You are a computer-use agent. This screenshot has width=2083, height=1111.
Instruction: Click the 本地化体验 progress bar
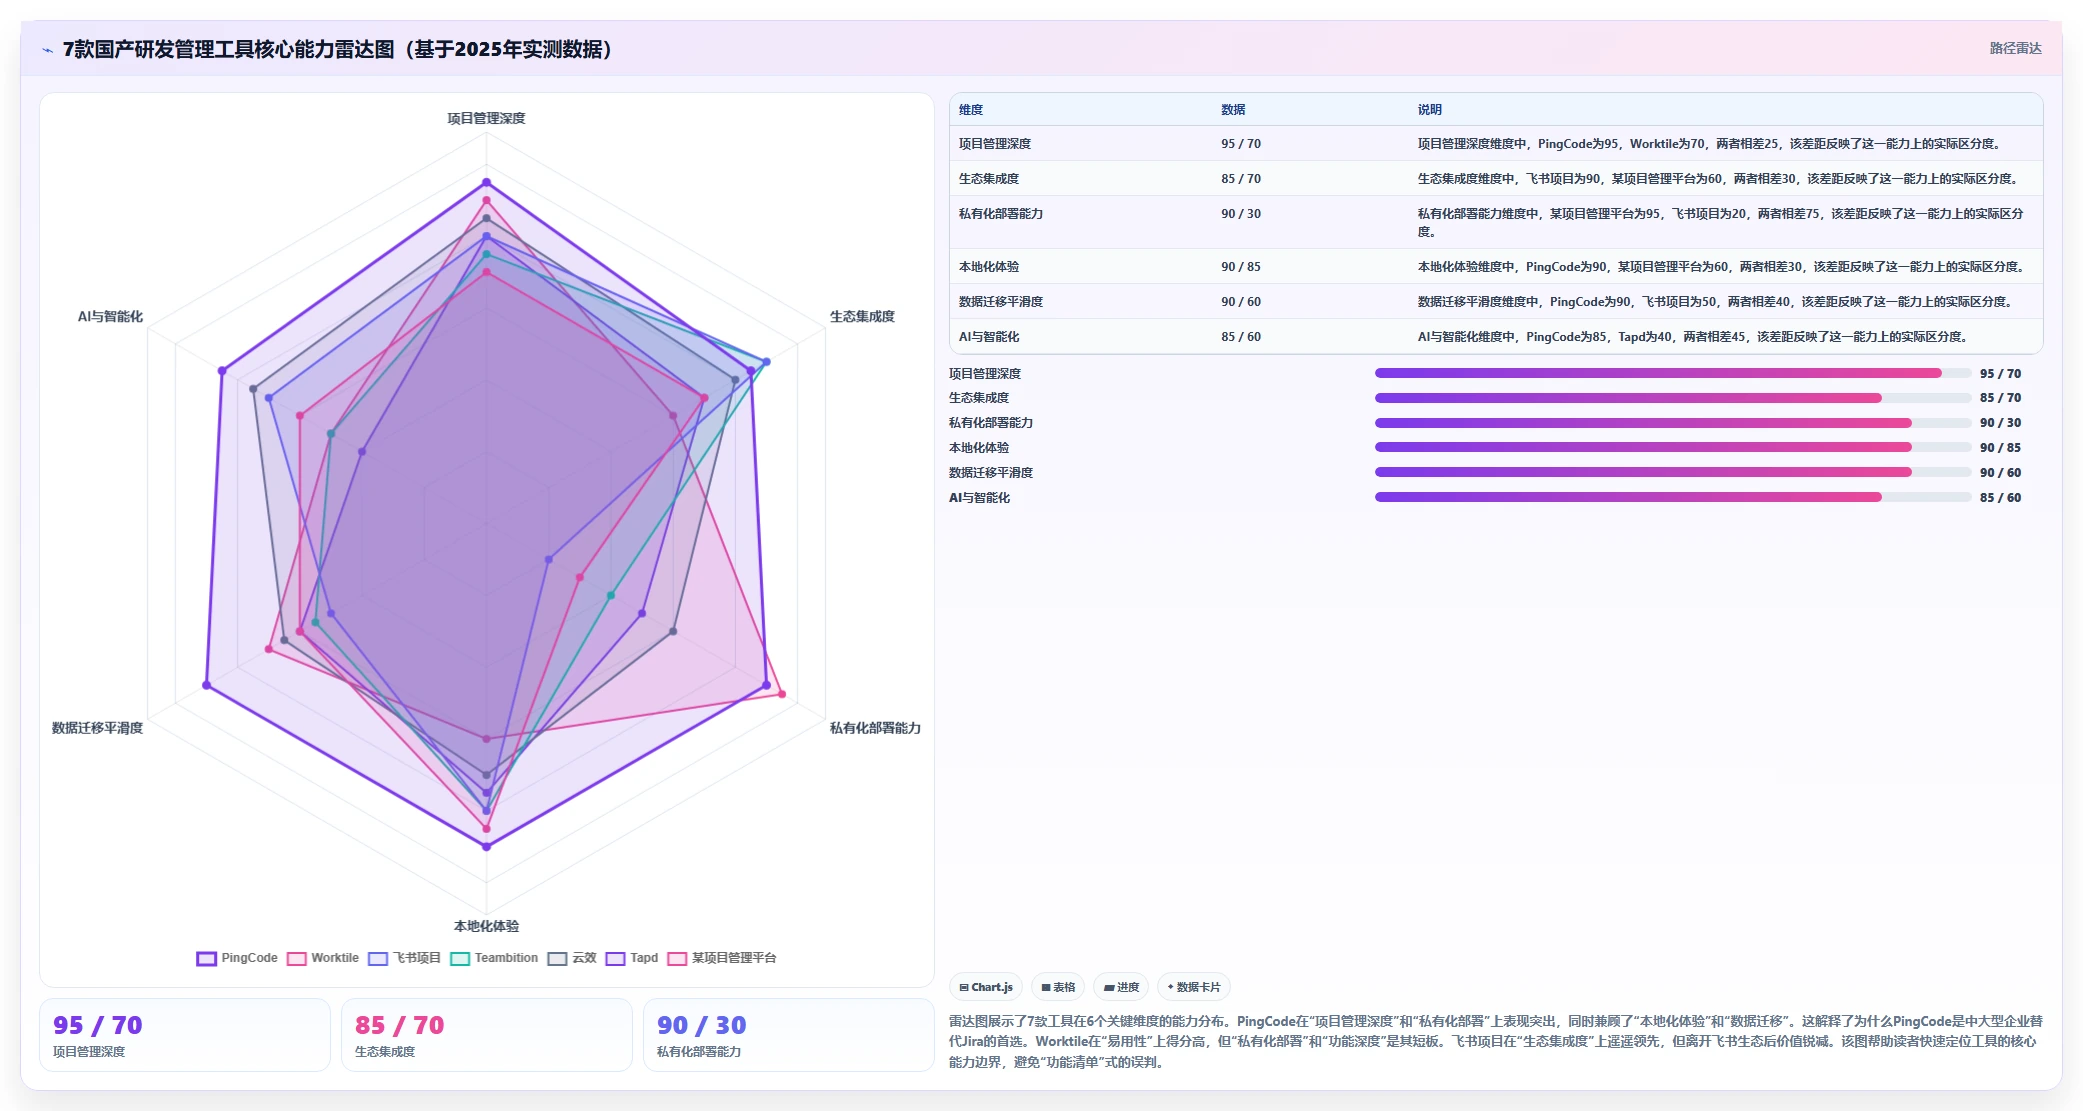(1673, 448)
